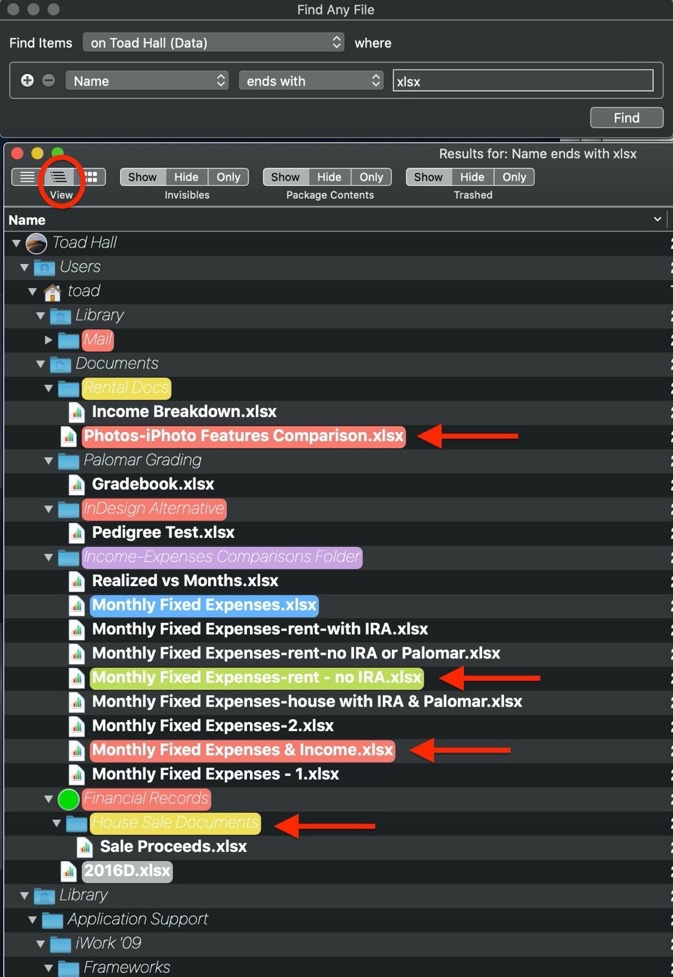Click the xlsx search text field
The image size is (673, 977).
523,81
